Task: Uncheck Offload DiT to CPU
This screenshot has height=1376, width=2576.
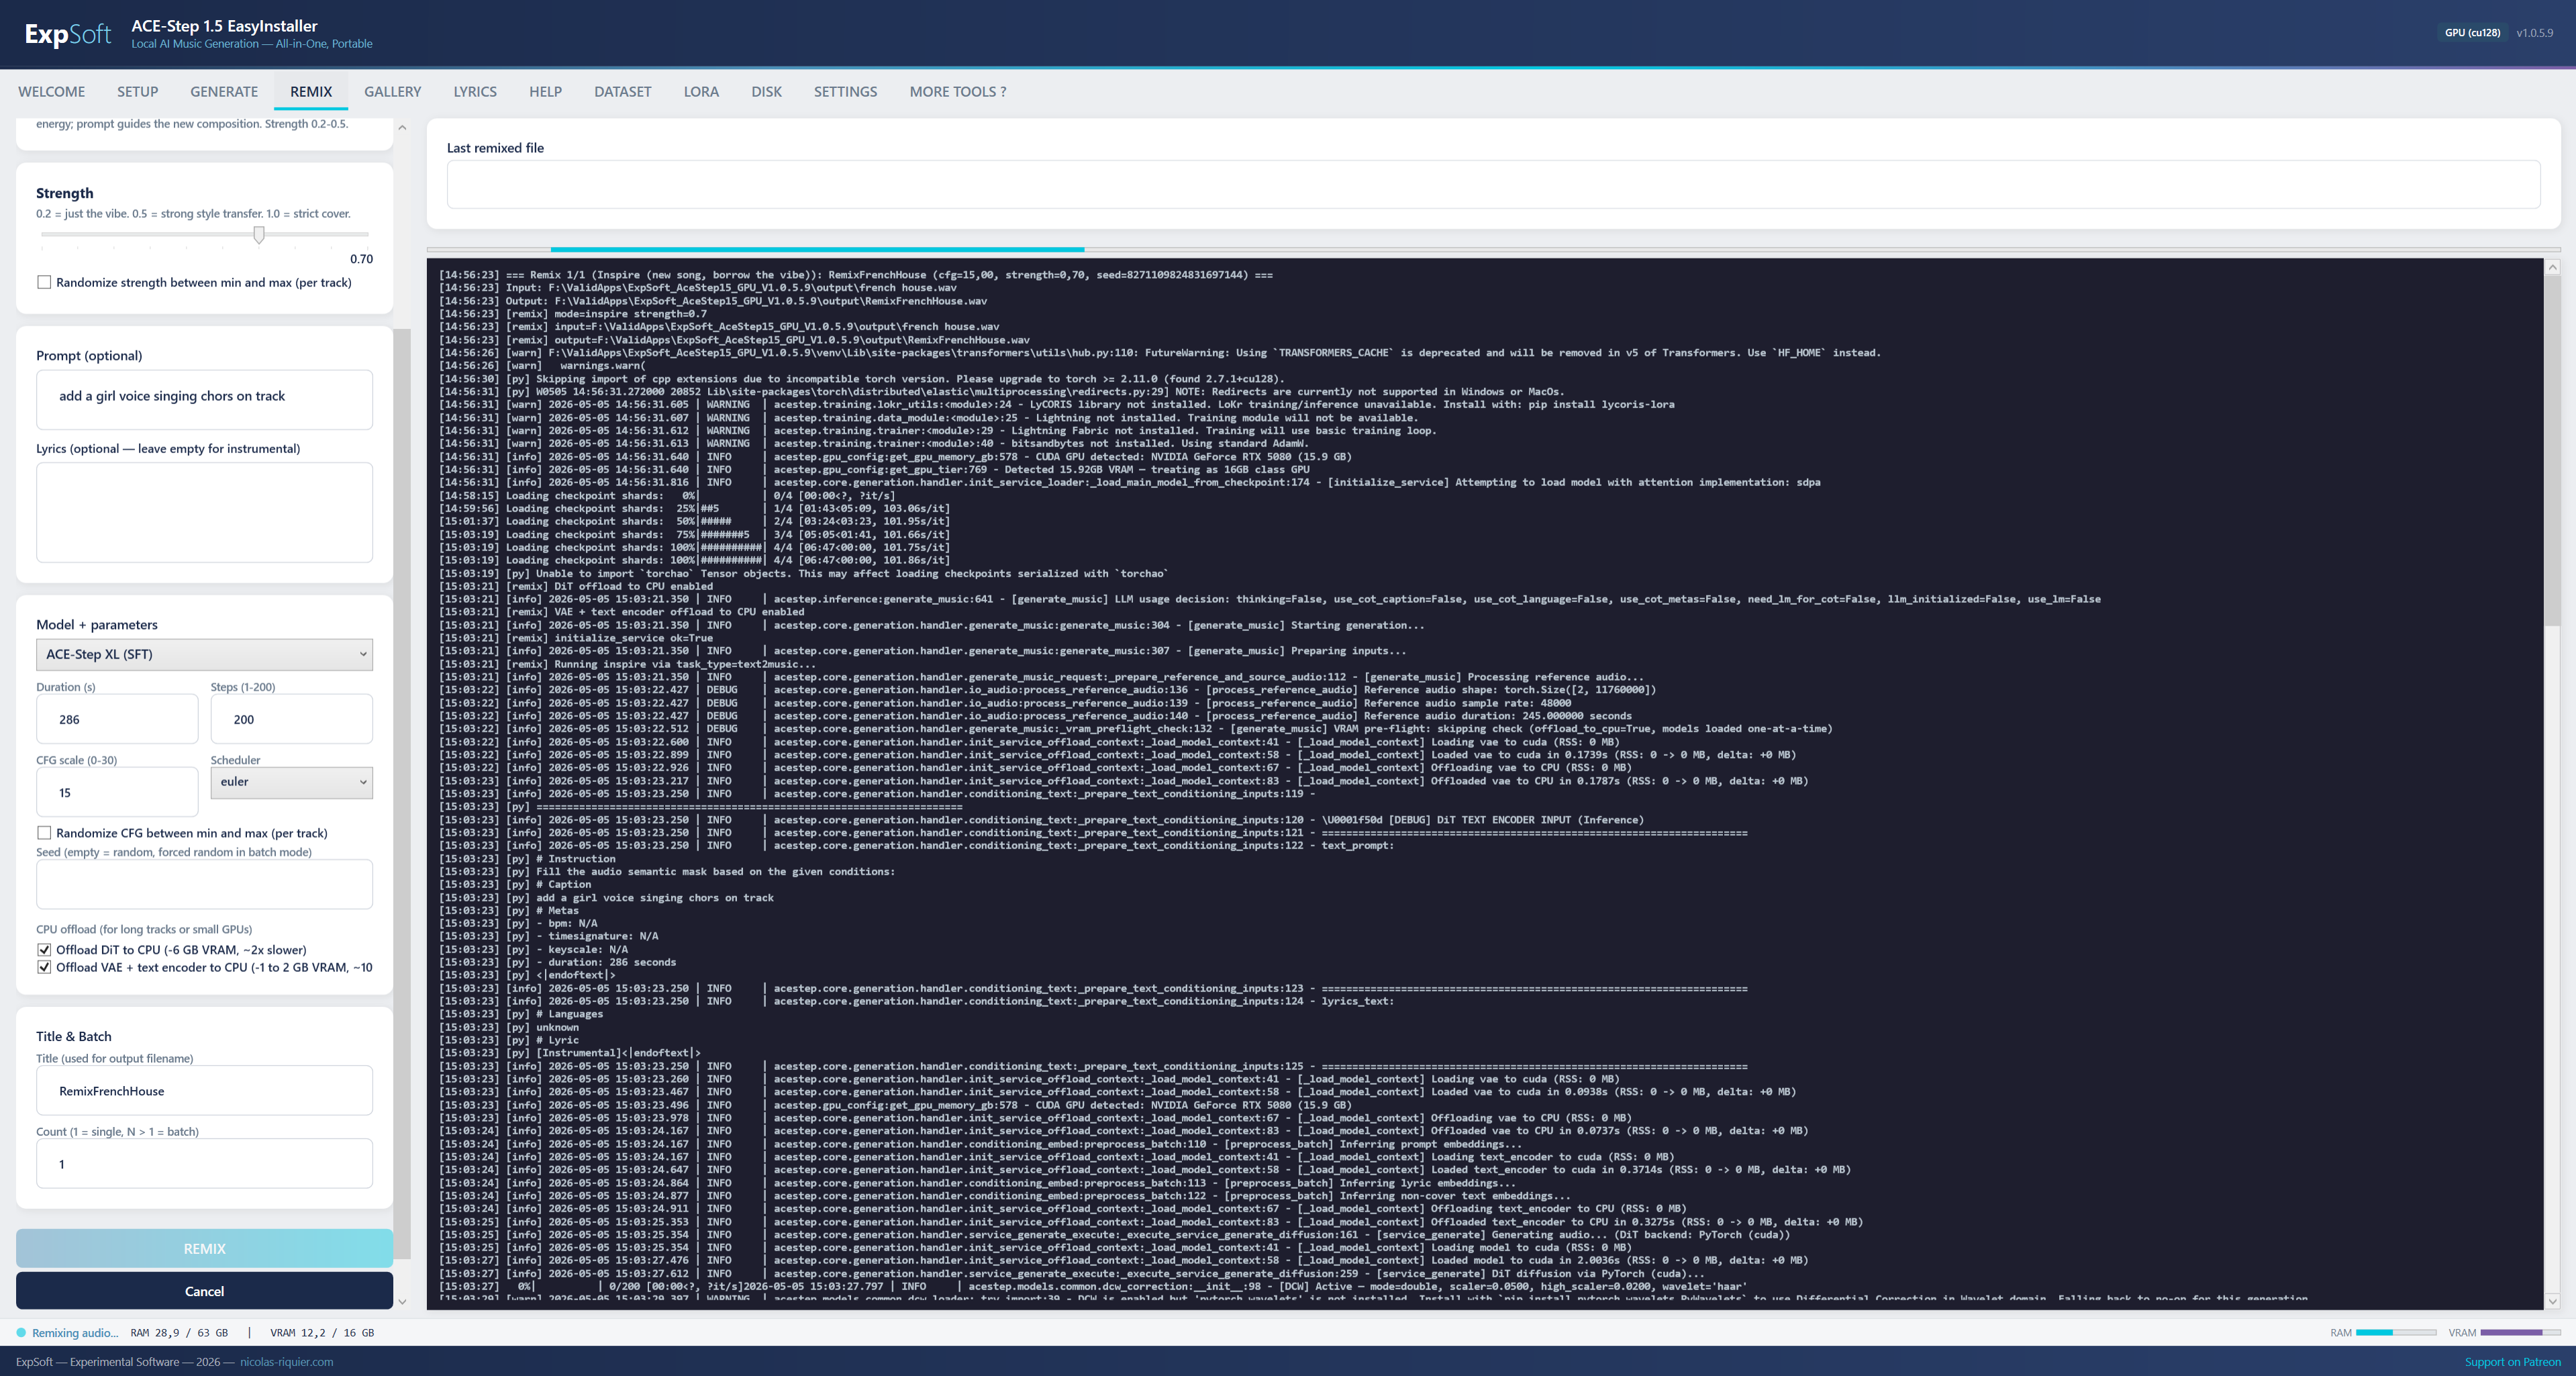Action: click(44, 950)
